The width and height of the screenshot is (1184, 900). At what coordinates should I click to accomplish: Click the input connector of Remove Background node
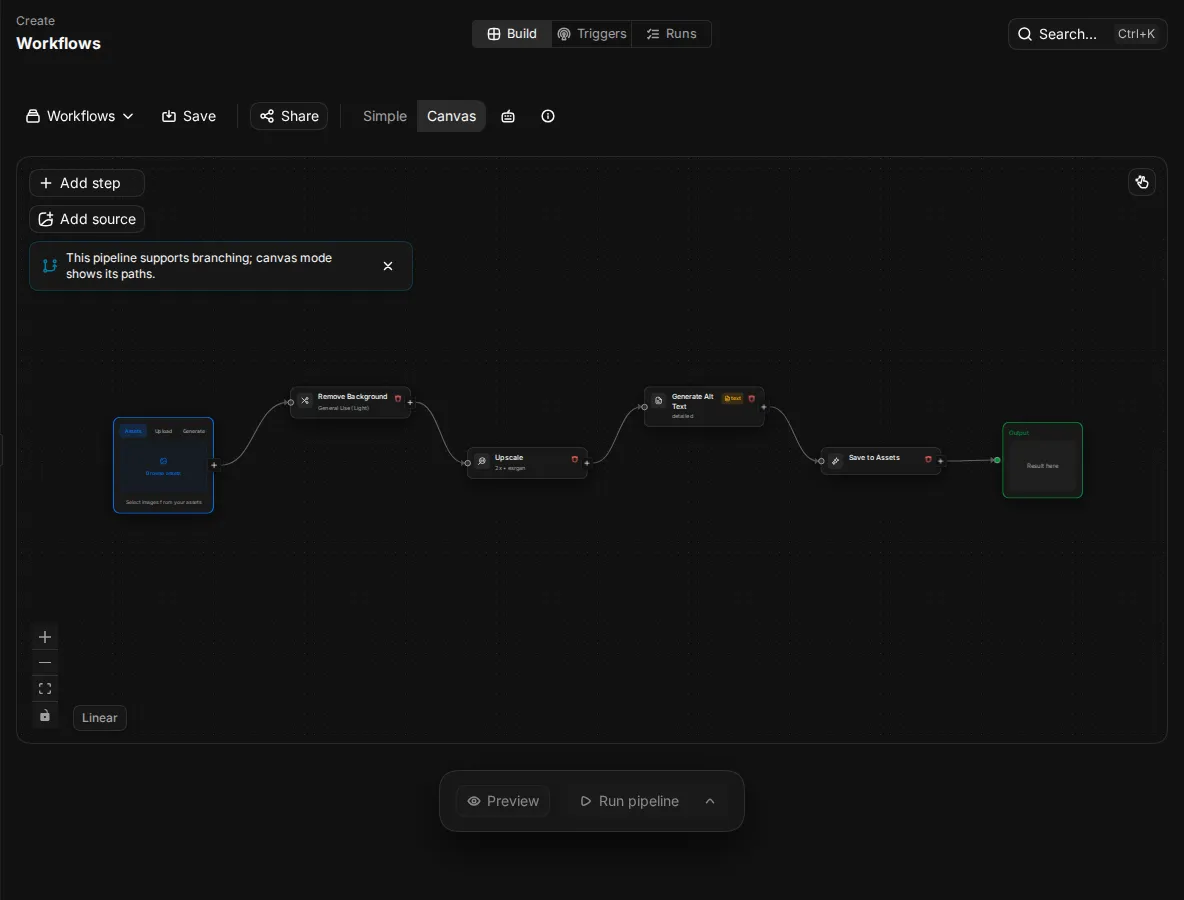(x=291, y=402)
